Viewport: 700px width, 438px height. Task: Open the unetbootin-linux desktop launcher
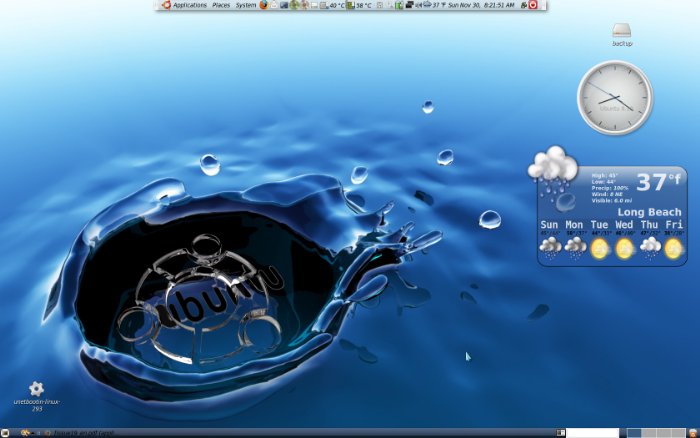(x=36, y=389)
